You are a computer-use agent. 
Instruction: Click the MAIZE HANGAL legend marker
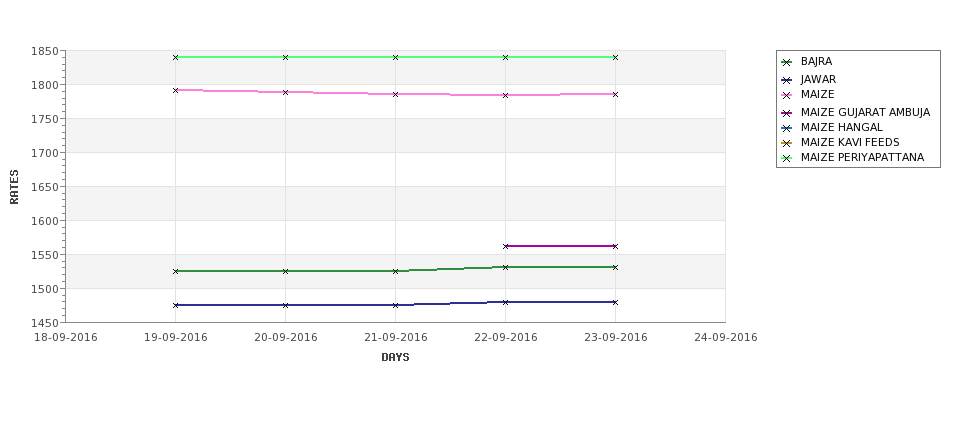[x=787, y=128]
